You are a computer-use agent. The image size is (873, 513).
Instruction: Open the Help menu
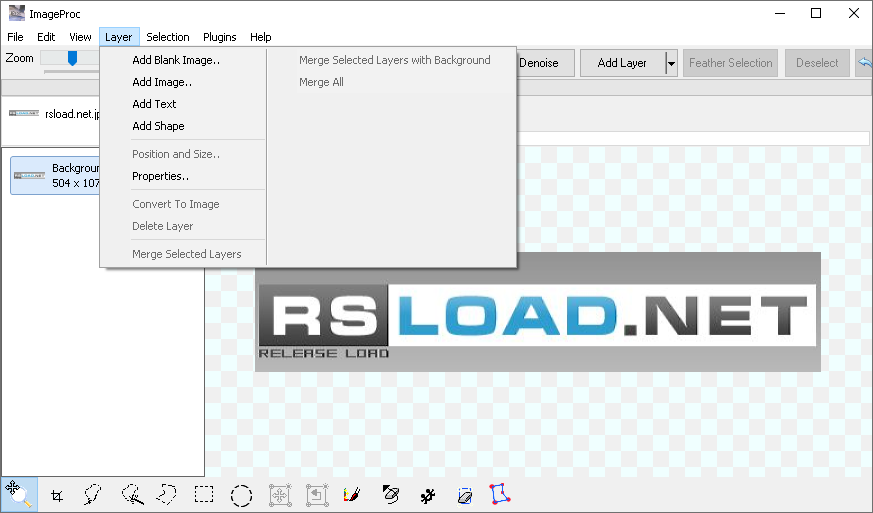coord(261,37)
